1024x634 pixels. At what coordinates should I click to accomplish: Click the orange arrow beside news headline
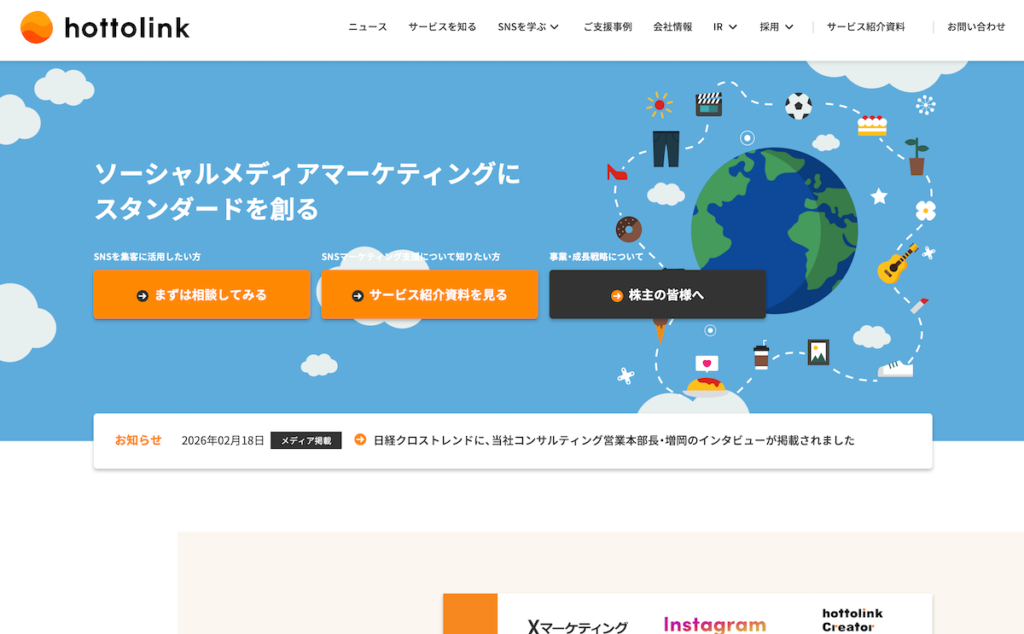coord(360,440)
